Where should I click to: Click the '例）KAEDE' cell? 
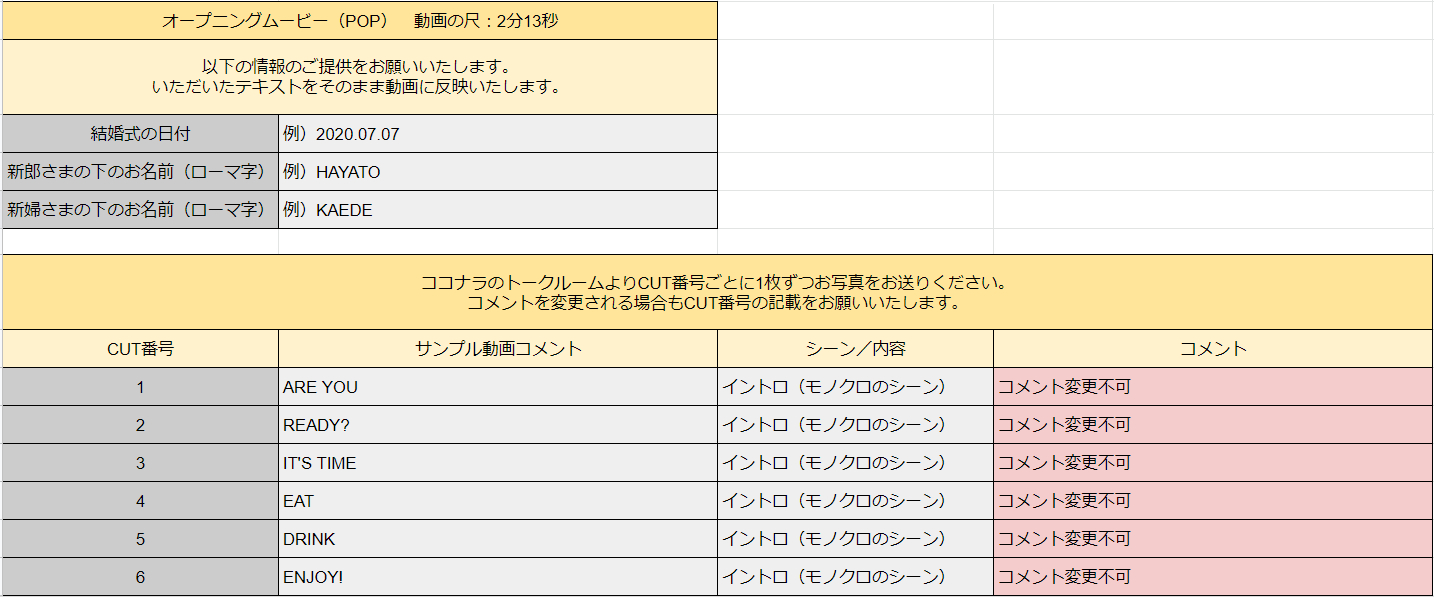(498, 210)
